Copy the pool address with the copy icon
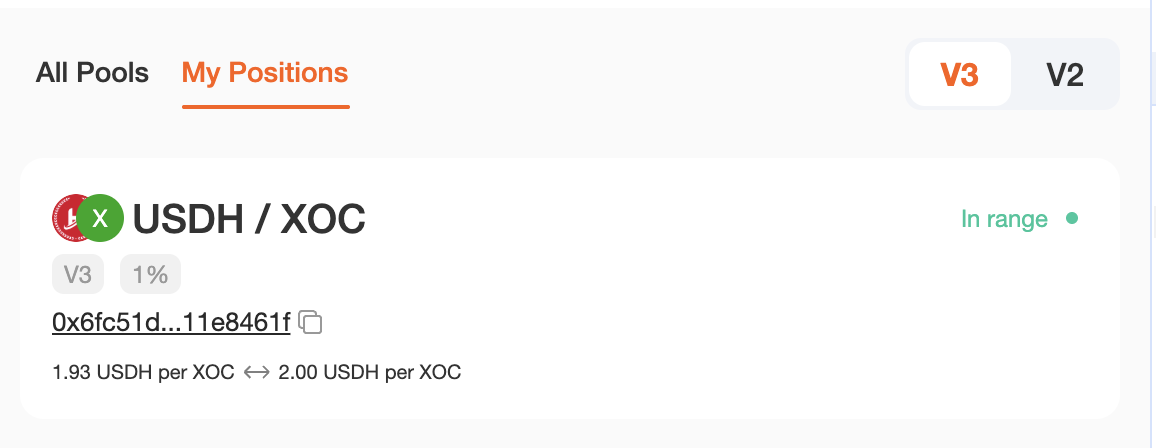The height and width of the screenshot is (448, 1156). (x=311, y=322)
